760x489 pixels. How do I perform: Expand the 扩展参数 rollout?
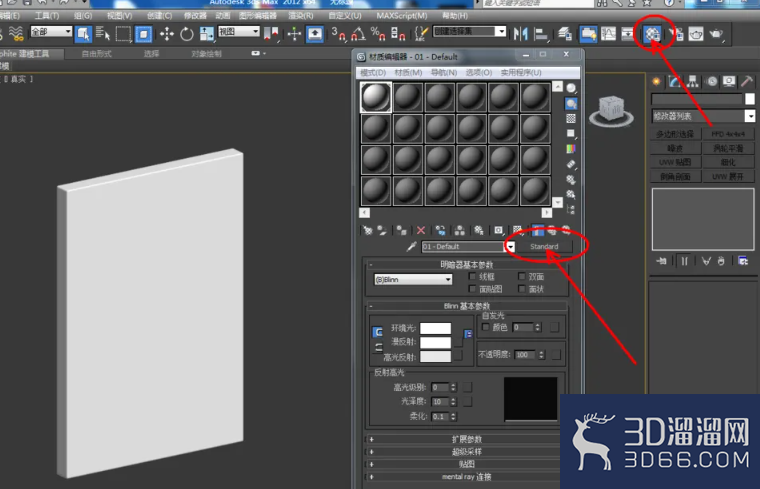pyautogui.click(x=466, y=439)
